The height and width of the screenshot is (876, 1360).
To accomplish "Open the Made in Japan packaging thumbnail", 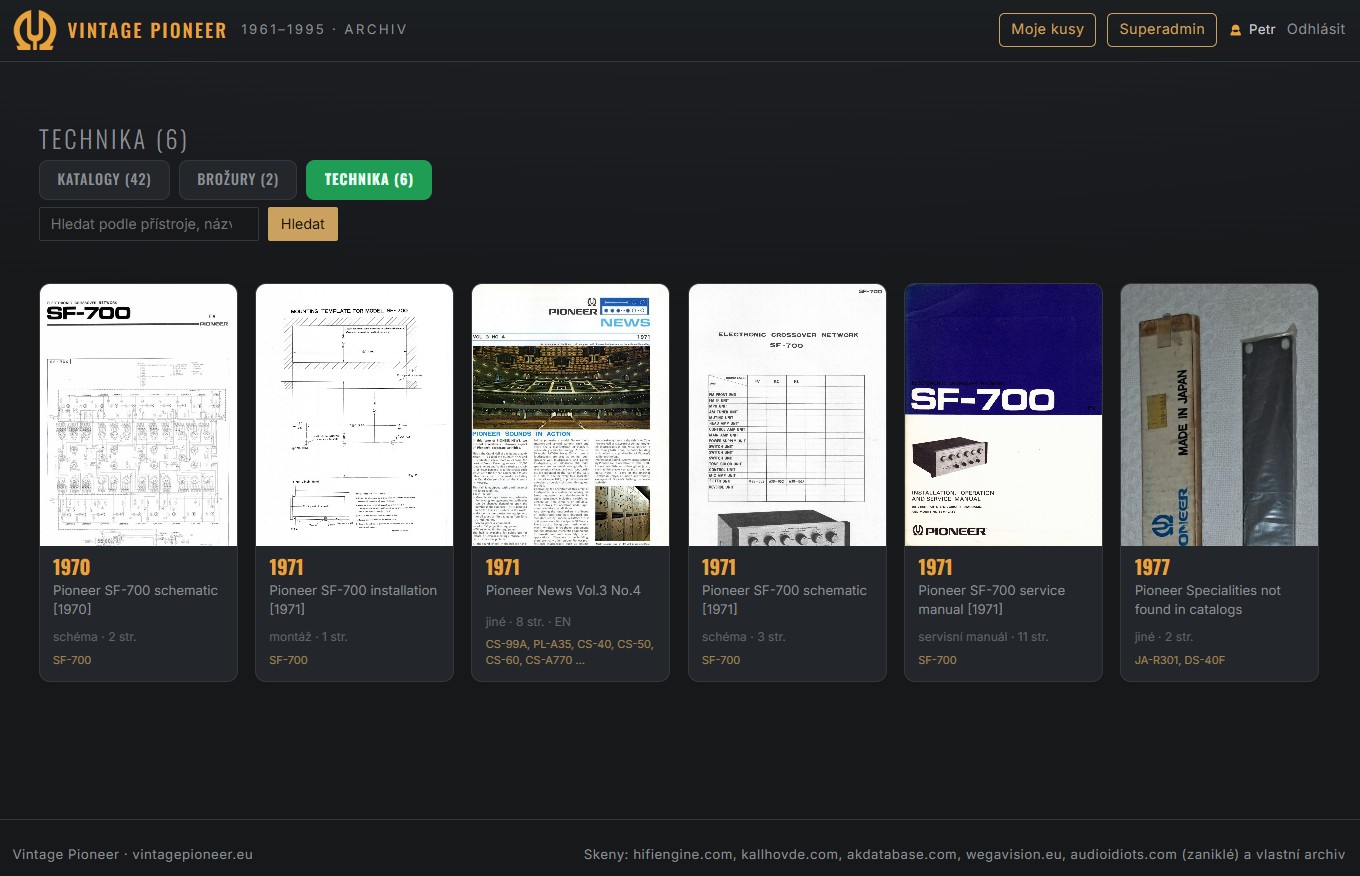I will pyautogui.click(x=1219, y=415).
